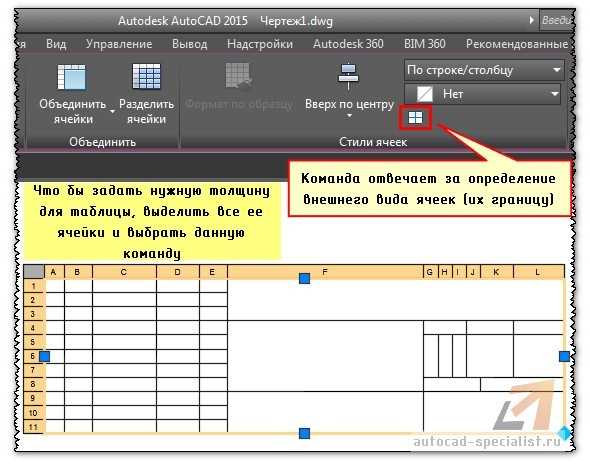Open the По строке/столбцу dropdown

(x=484, y=70)
